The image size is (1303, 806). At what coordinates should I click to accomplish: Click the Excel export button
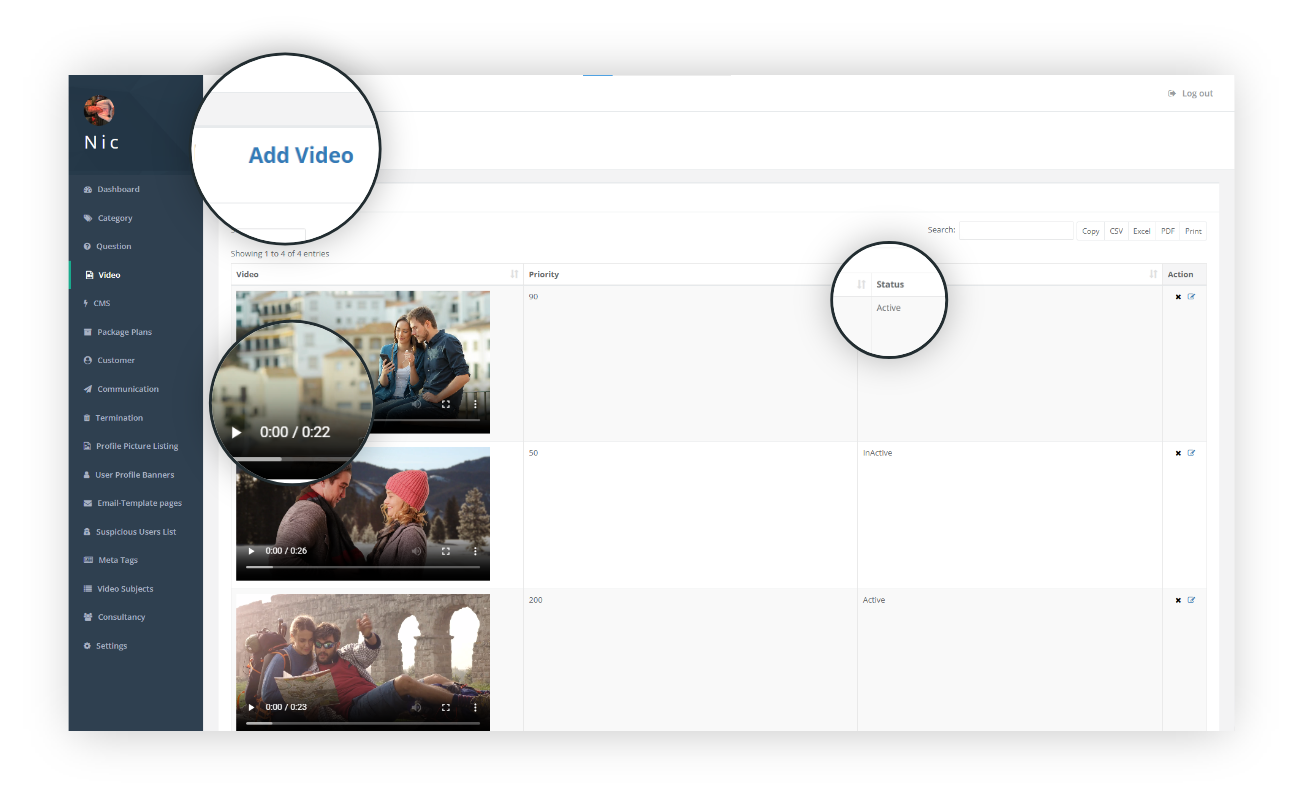1141,231
